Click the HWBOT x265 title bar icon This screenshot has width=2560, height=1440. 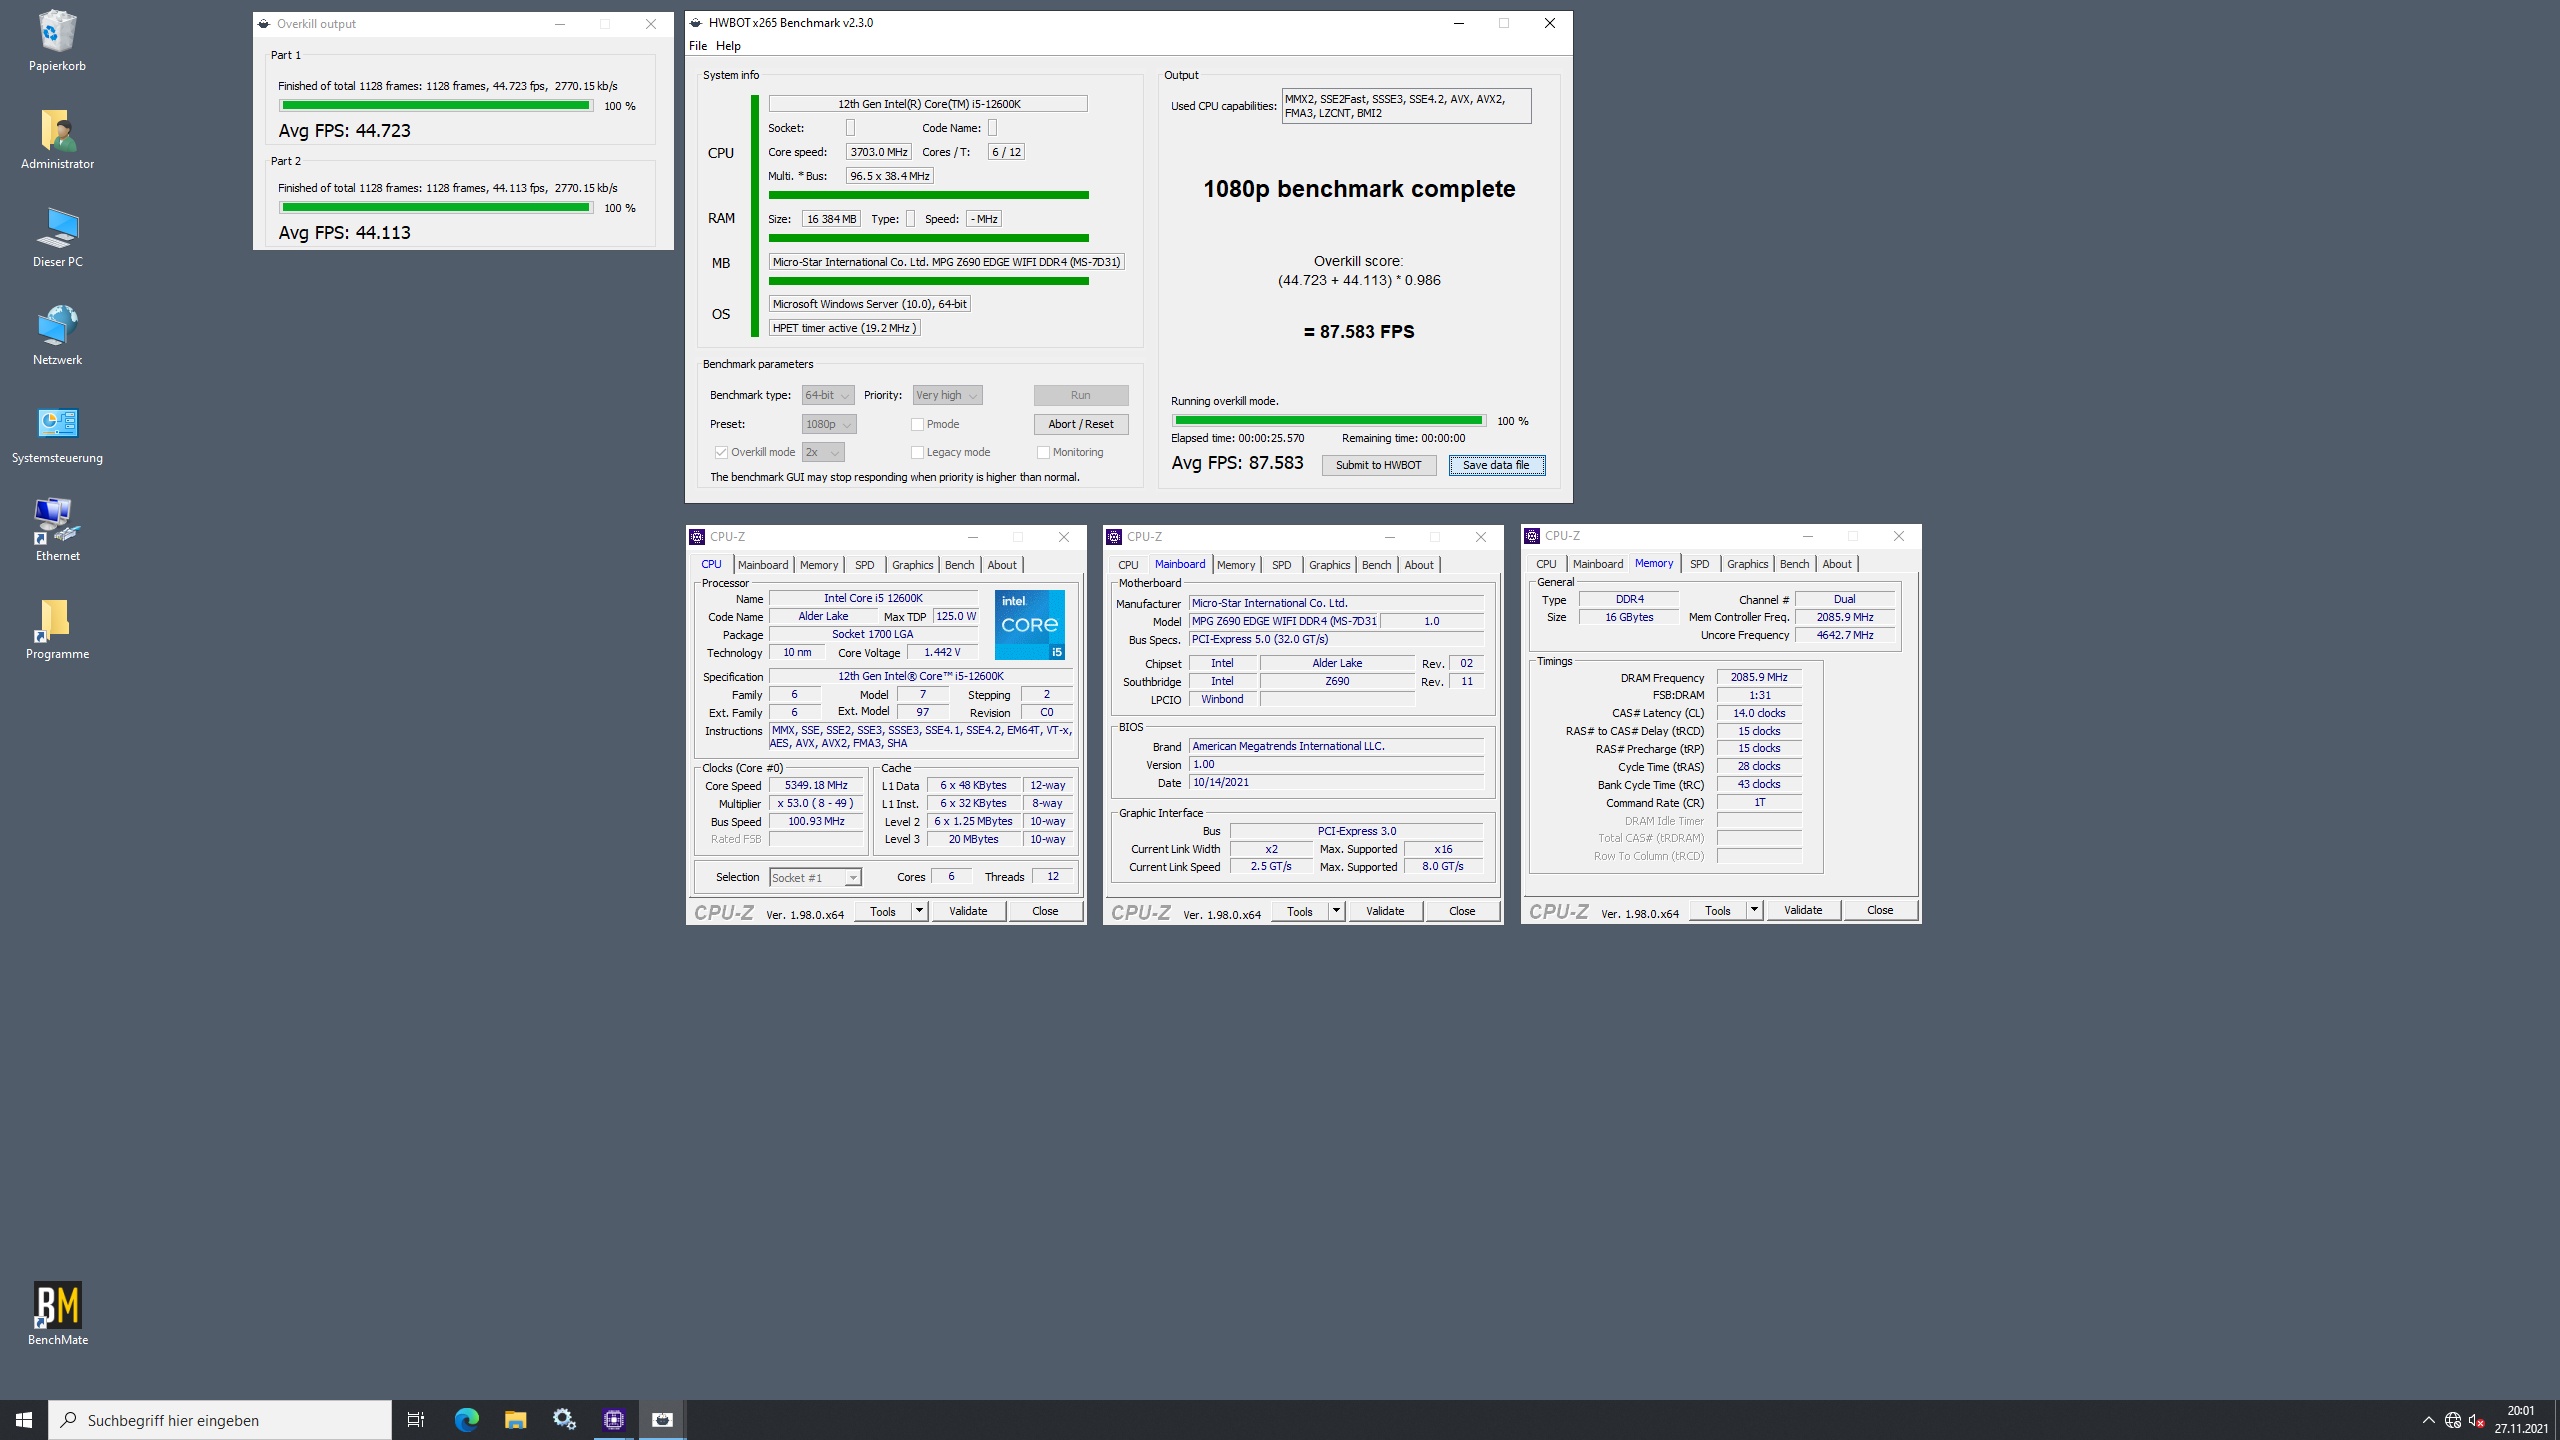tap(696, 23)
